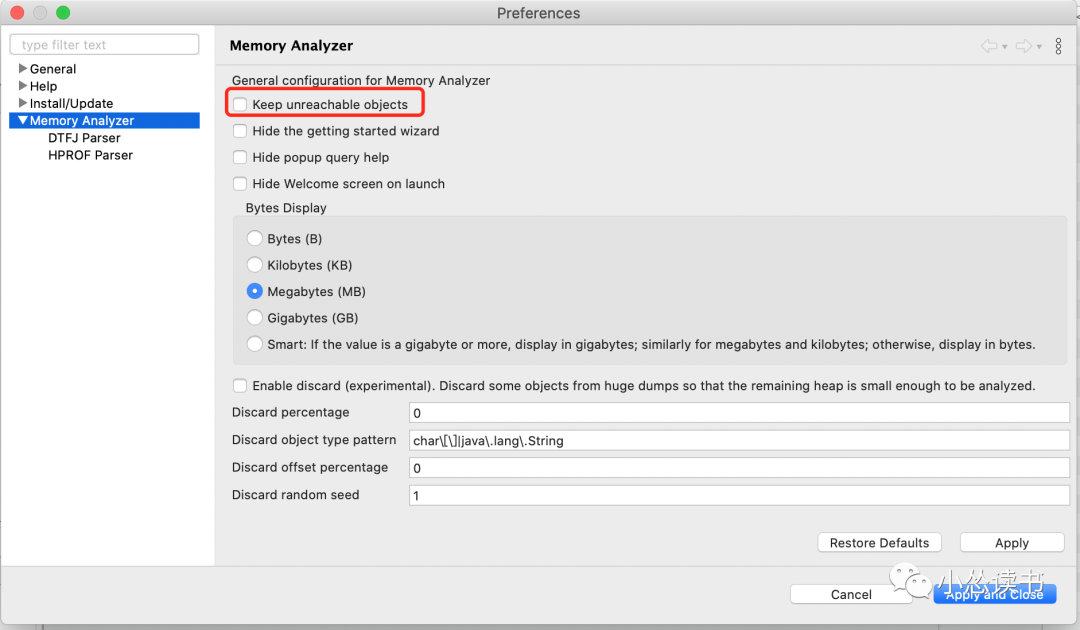Click the Restore Defaults button
The width and height of the screenshot is (1080, 630).
879,543
